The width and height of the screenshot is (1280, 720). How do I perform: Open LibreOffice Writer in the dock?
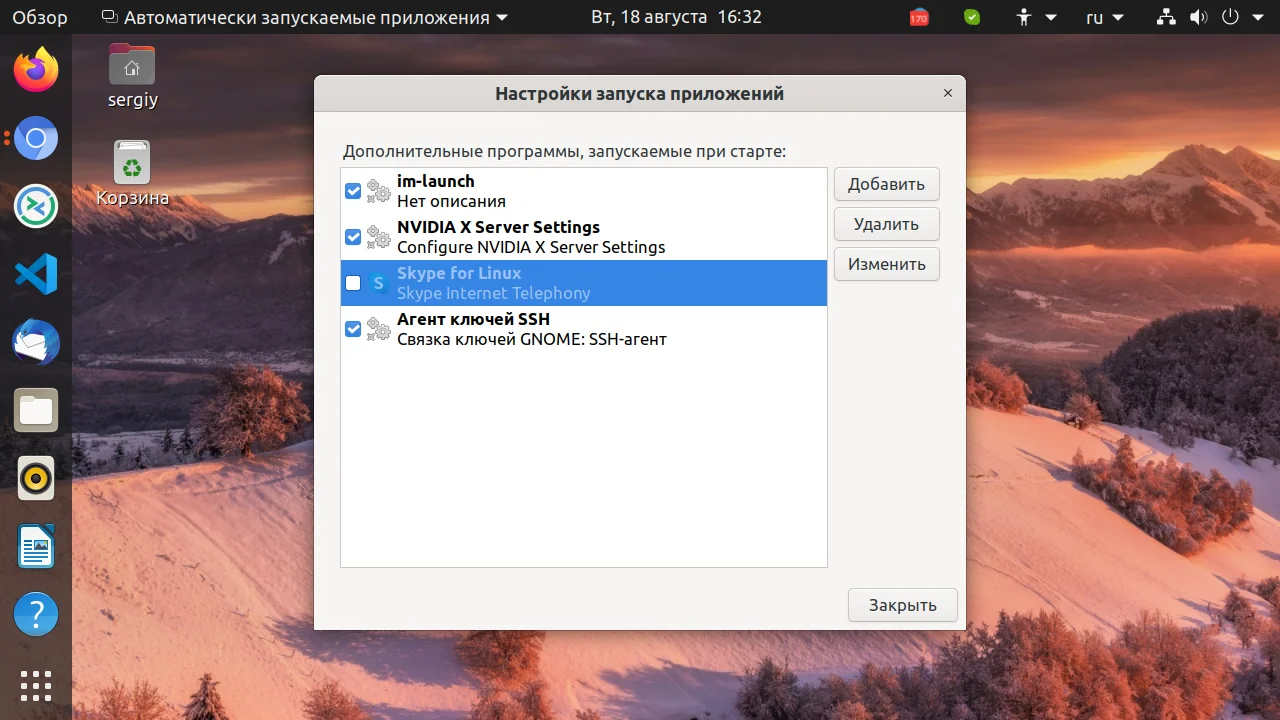[36, 546]
